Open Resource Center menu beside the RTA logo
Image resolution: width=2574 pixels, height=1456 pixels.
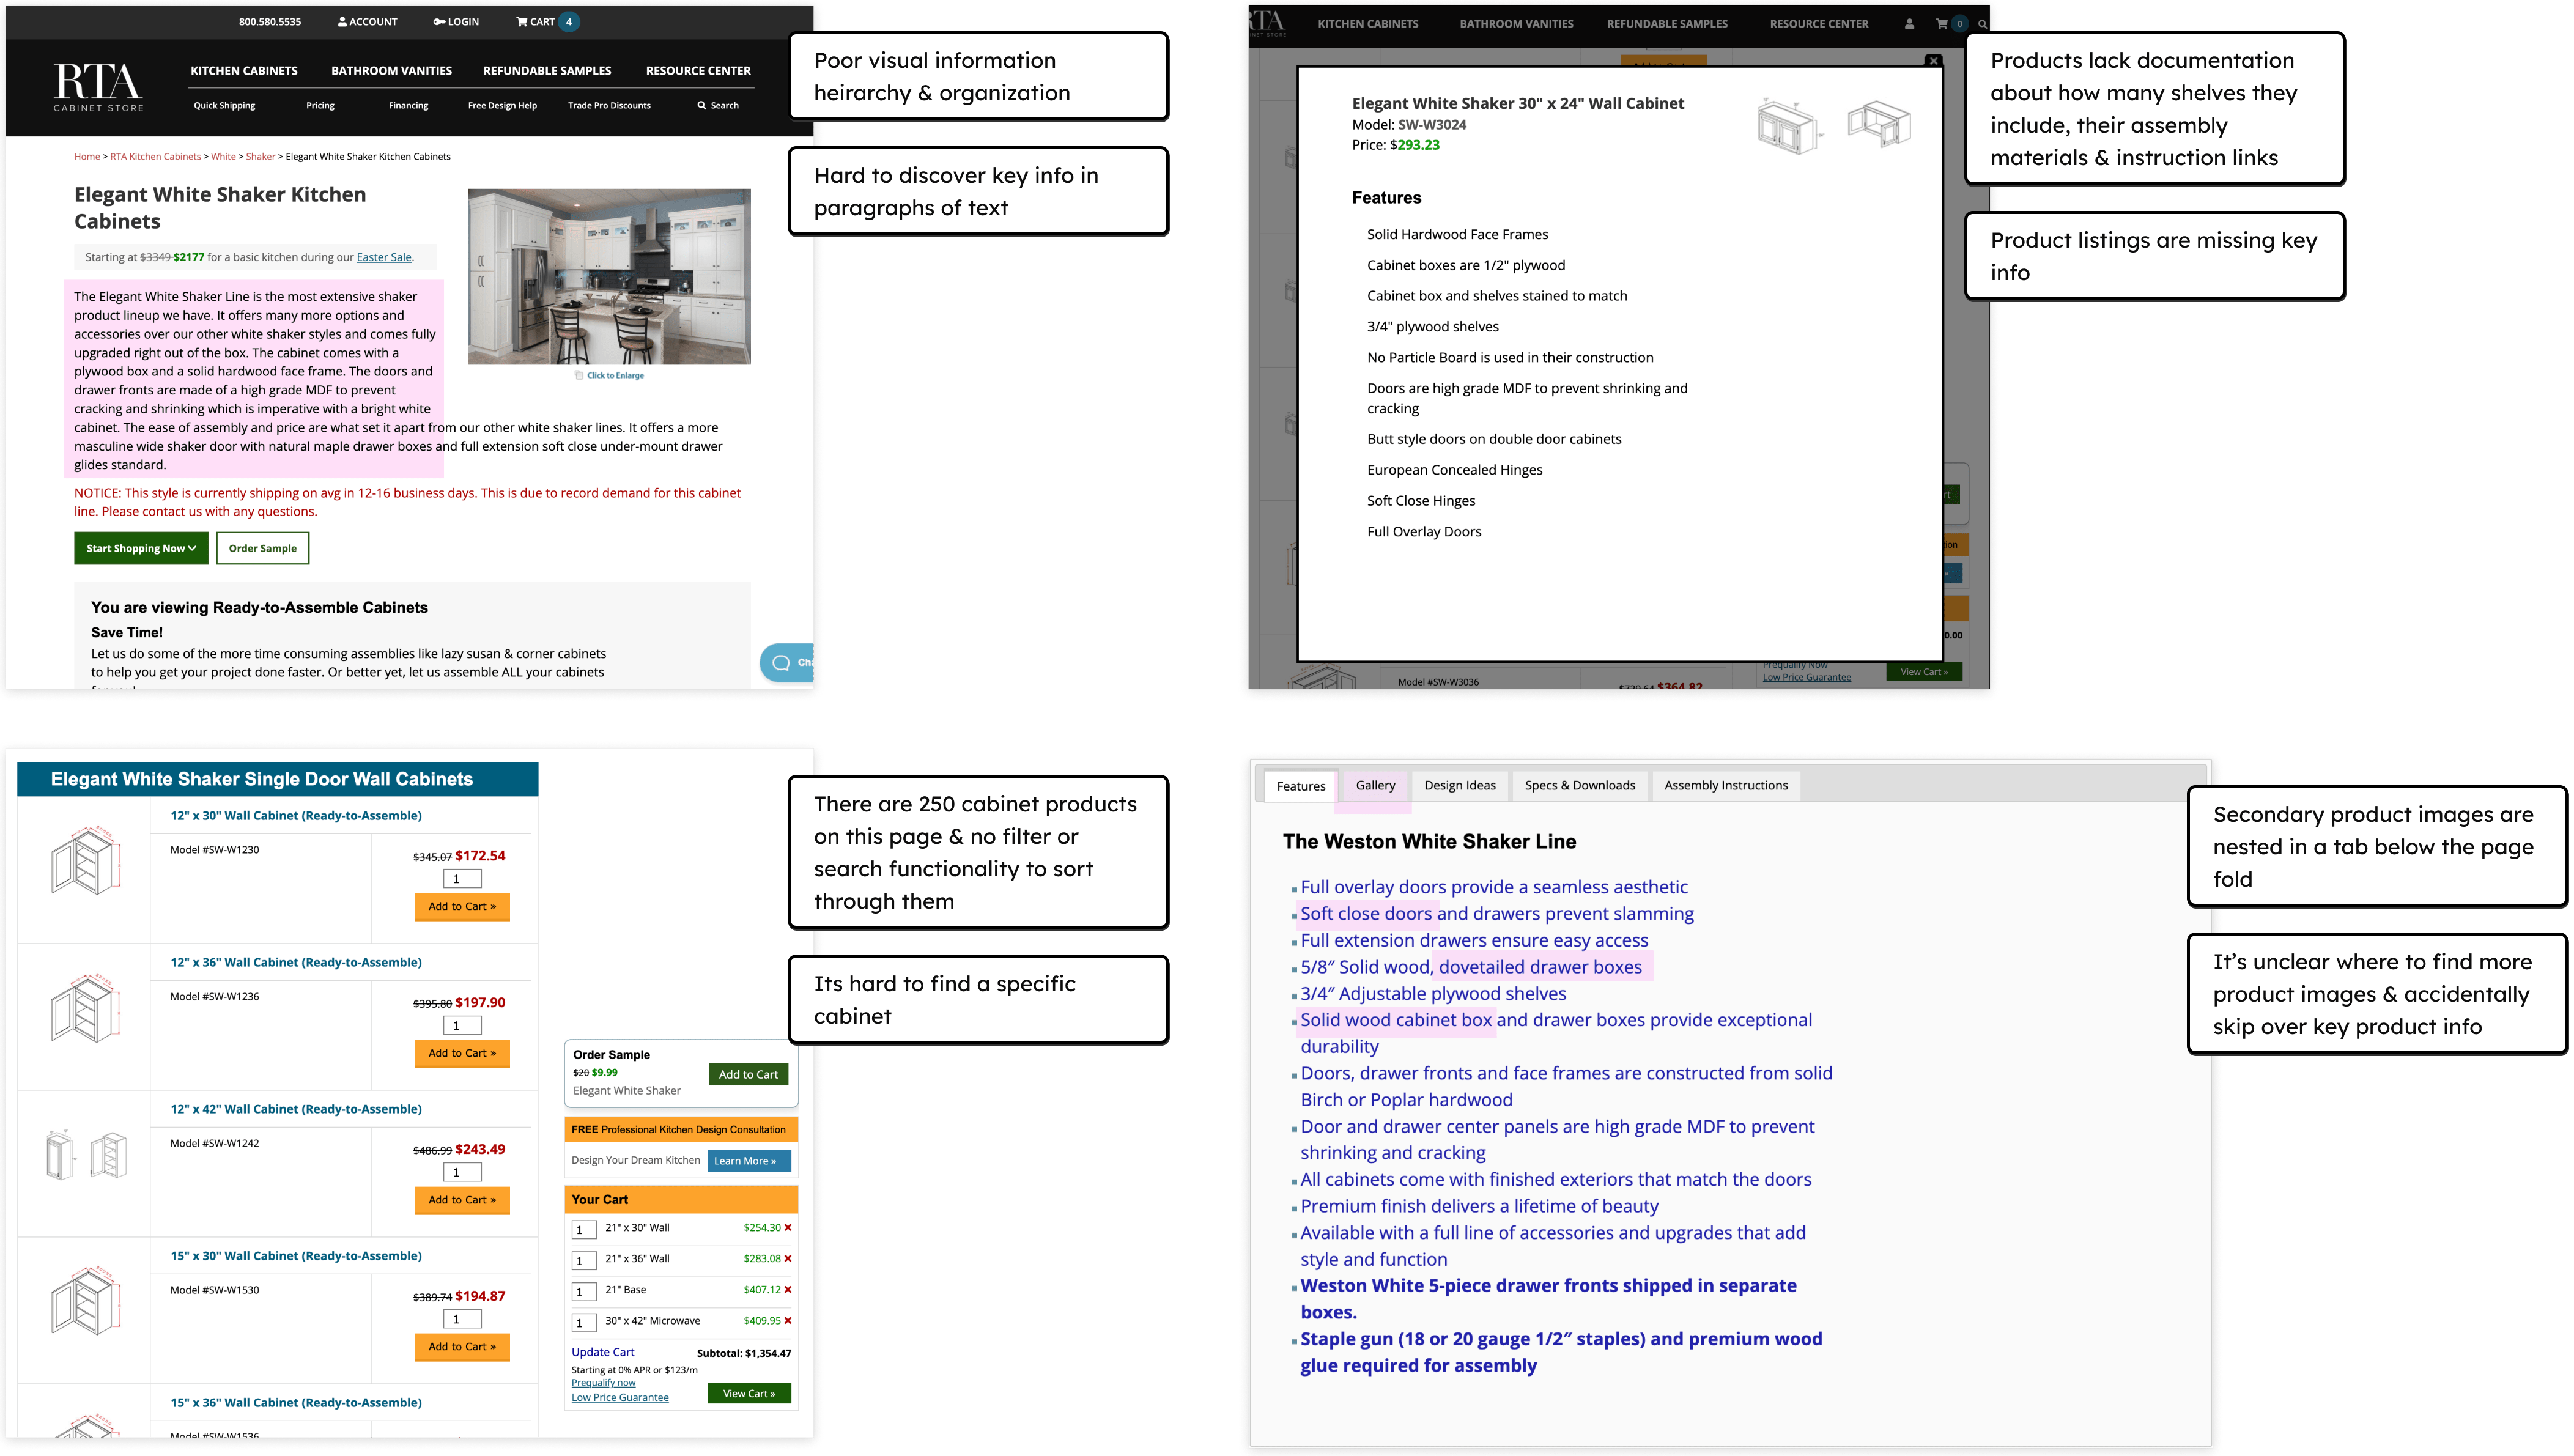(698, 71)
